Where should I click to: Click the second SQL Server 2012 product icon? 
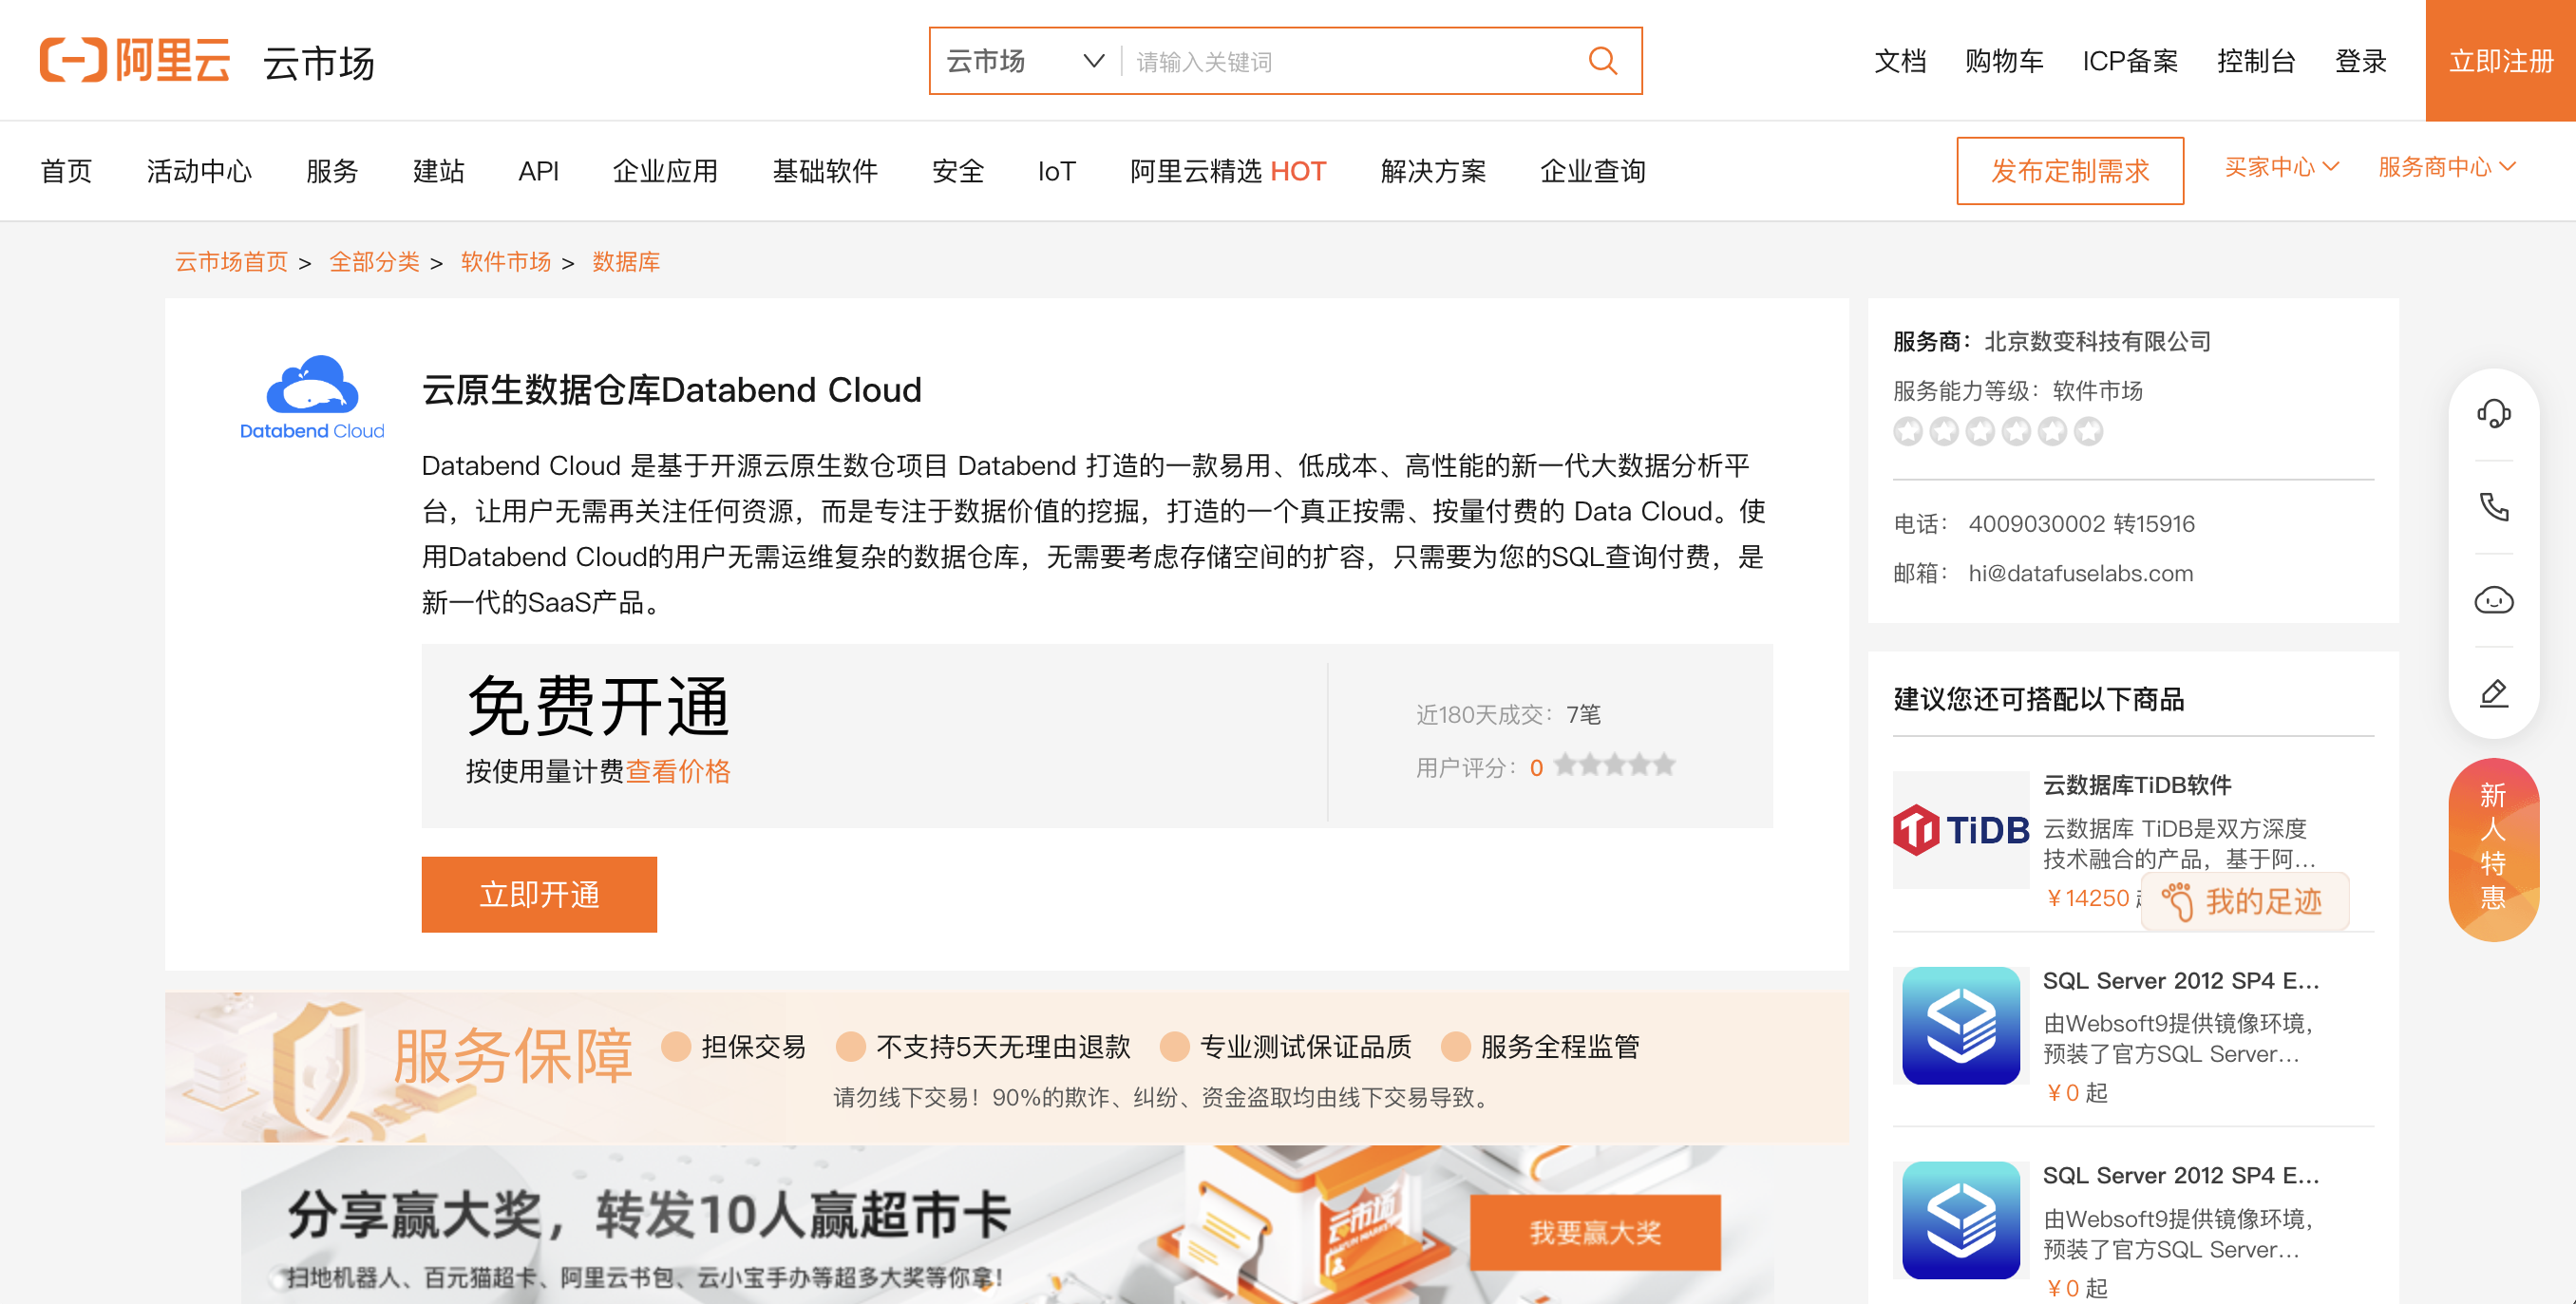click(1960, 1220)
